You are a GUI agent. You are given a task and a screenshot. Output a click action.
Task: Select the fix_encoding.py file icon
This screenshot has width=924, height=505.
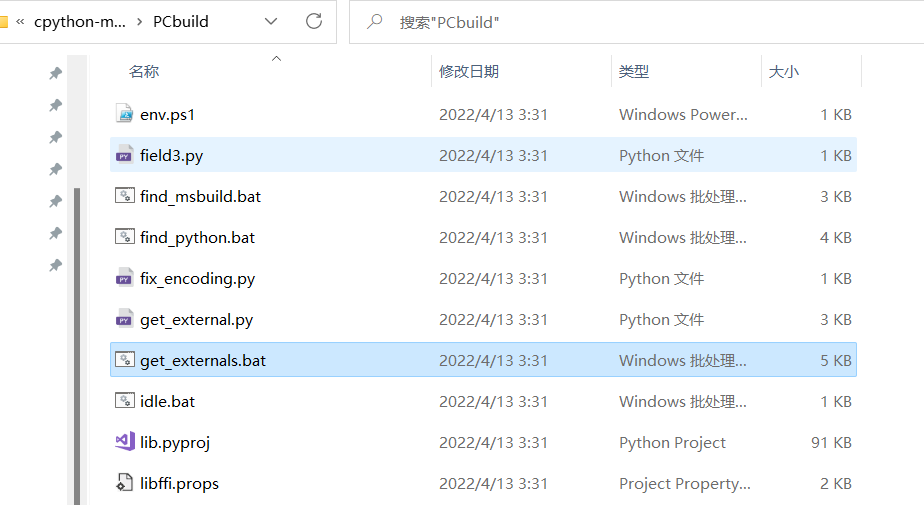click(125, 278)
